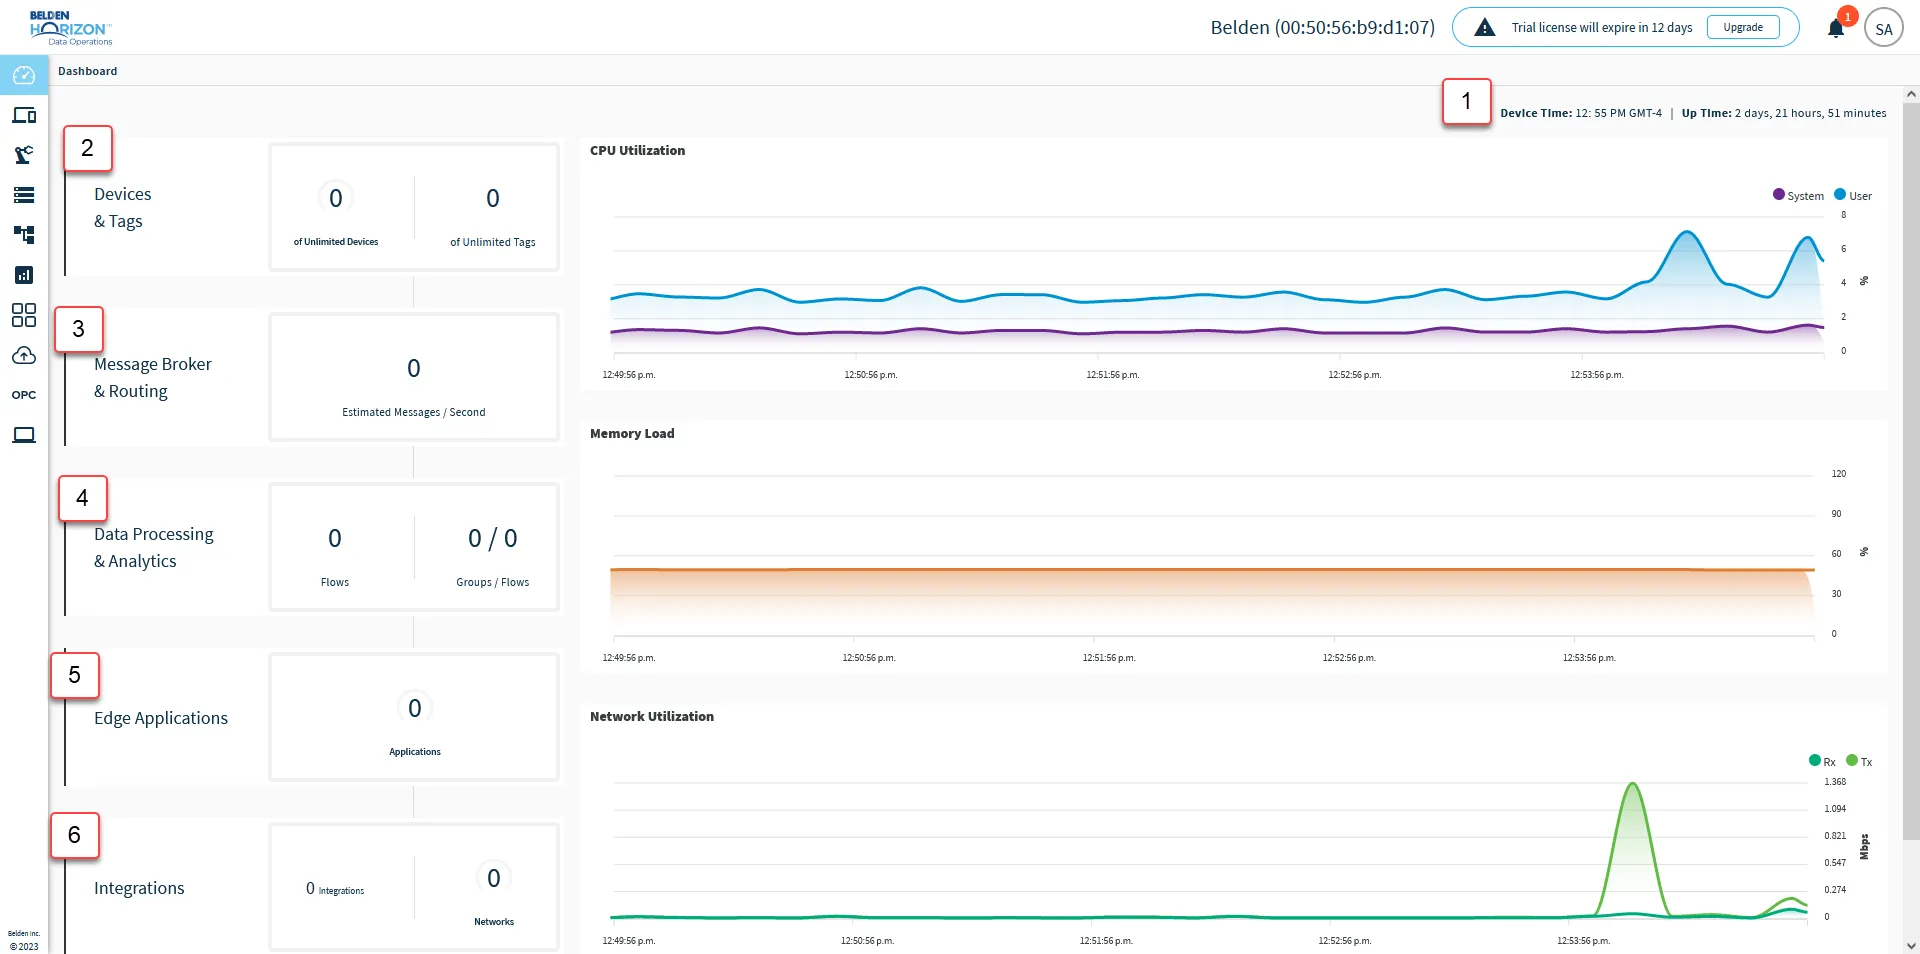Open the stacked list icon in sidebar
The image size is (1920, 954).
point(24,195)
